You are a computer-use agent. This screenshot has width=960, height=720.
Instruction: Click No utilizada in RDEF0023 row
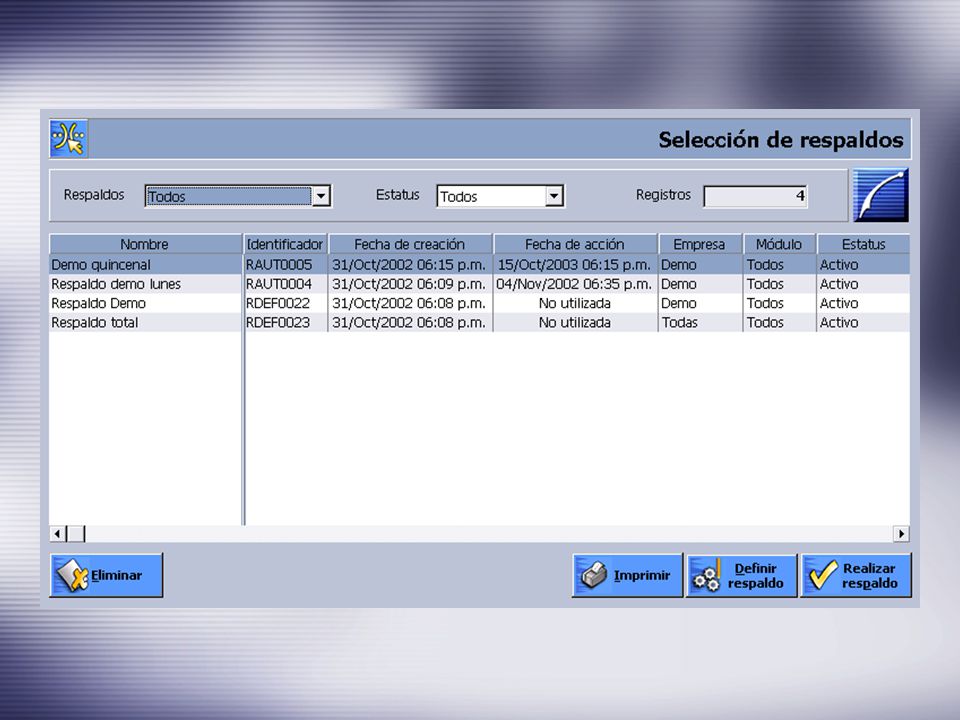click(574, 322)
